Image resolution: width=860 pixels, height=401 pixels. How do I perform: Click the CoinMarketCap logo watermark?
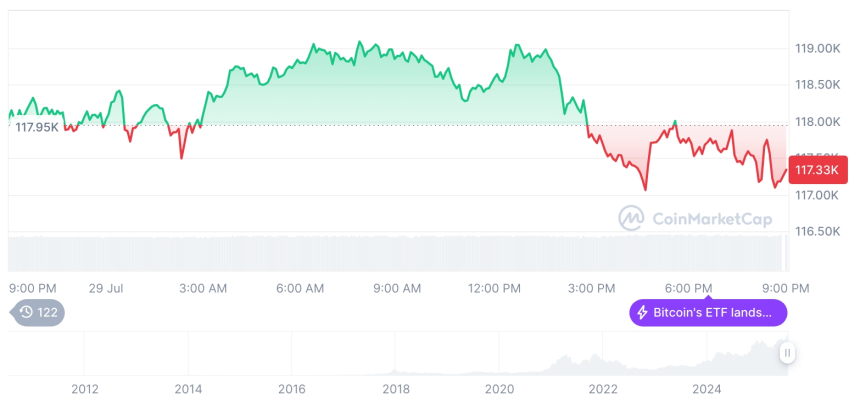631,218
